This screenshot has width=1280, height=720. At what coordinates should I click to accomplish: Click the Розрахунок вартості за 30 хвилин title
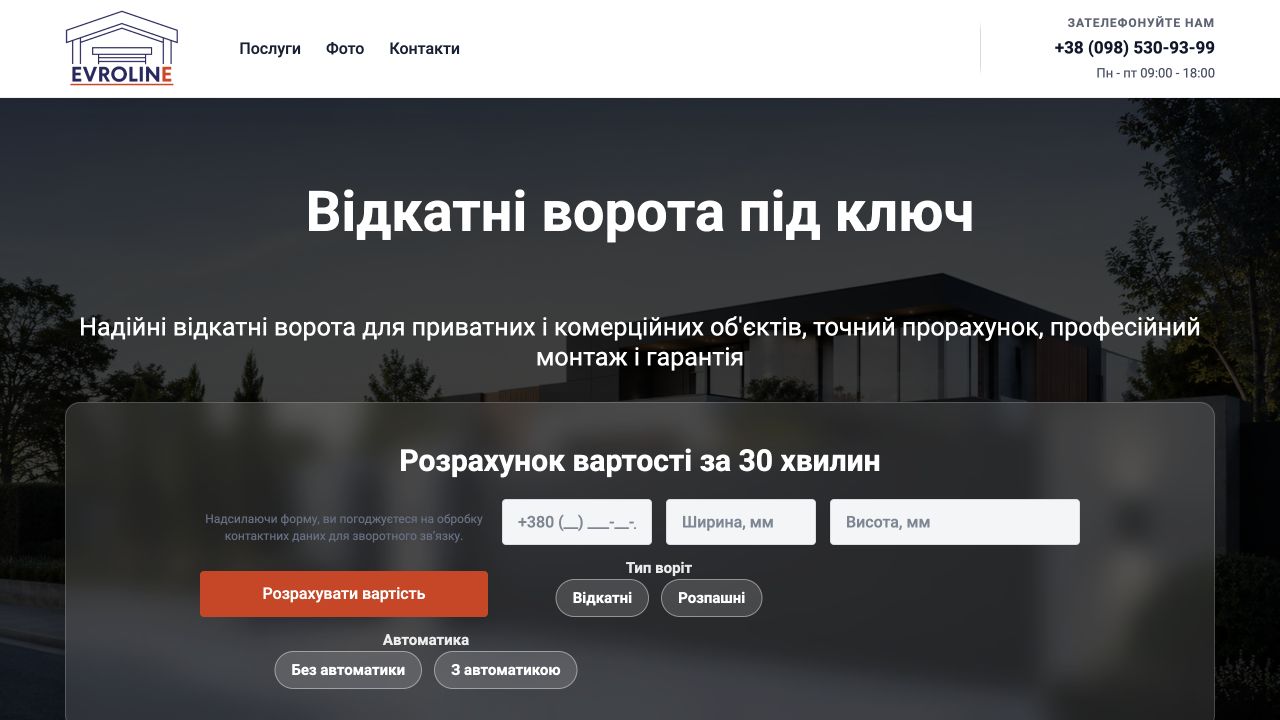pos(640,461)
